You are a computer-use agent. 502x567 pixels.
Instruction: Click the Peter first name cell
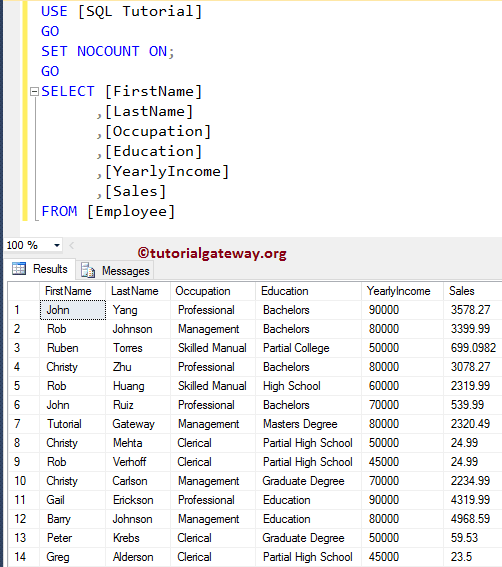pyautogui.click(x=72, y=538)
